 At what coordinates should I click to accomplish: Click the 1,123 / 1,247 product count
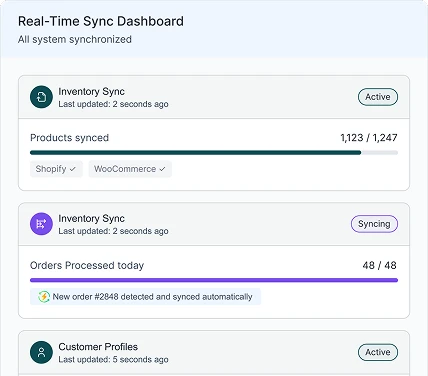click(x=369, y=138)
